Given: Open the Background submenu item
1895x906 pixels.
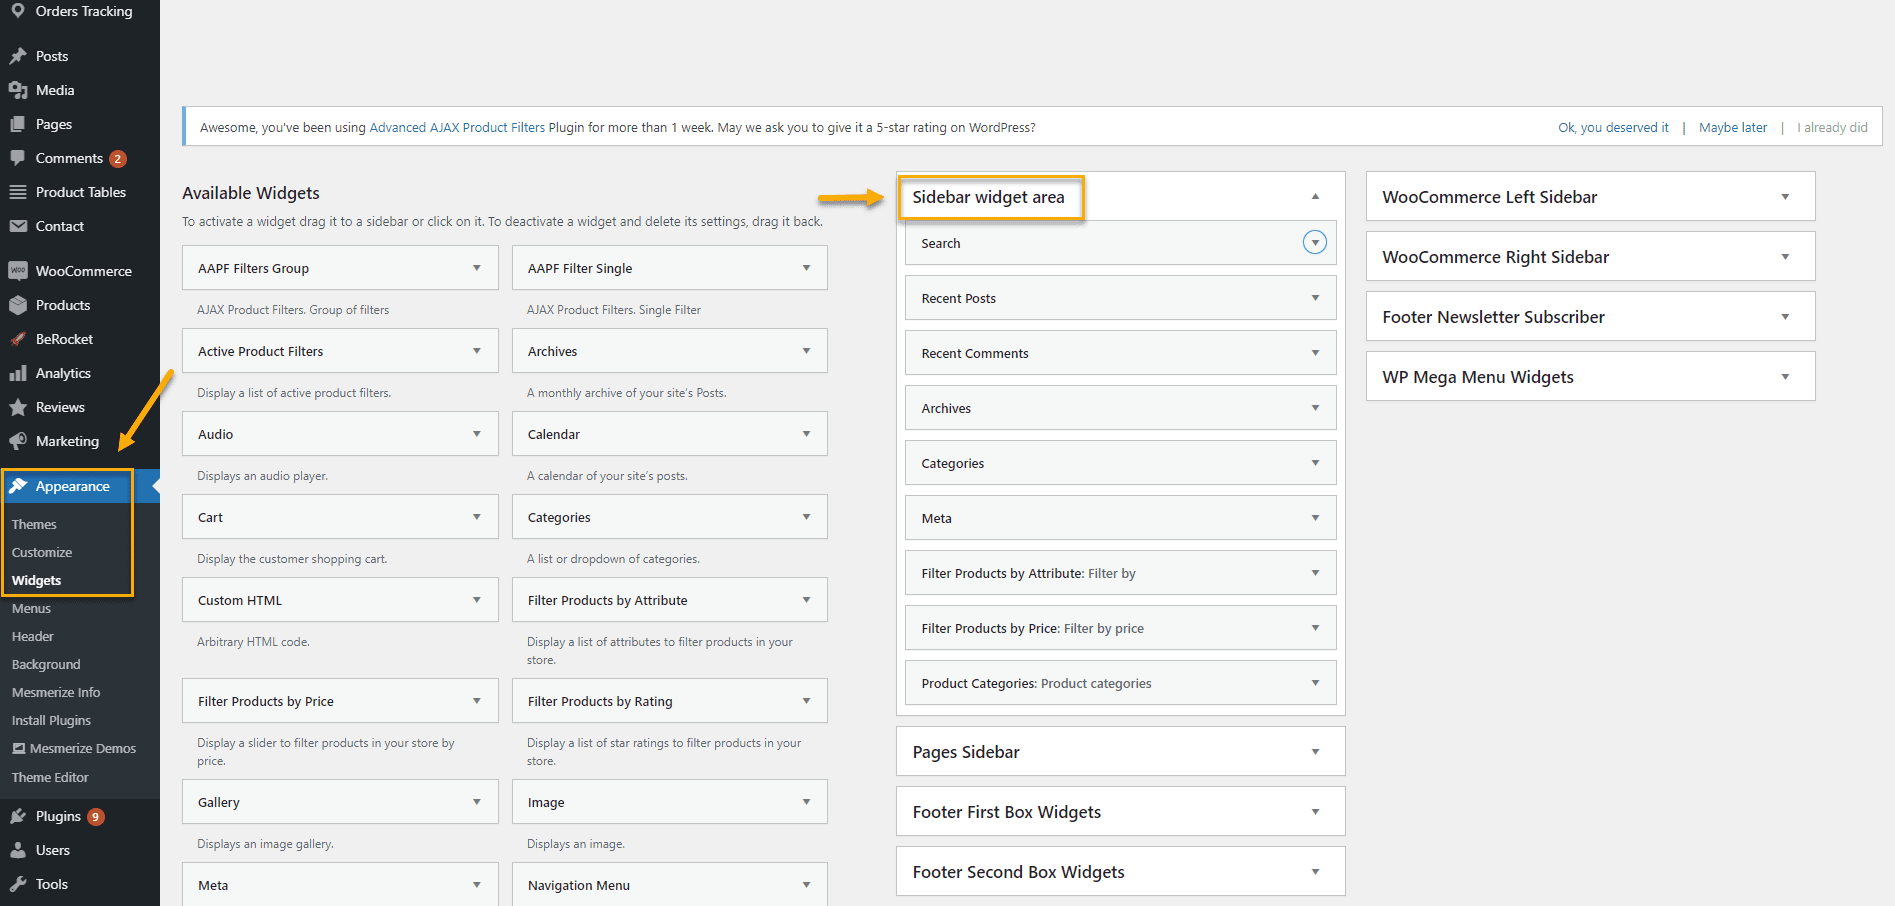Looking at the screenshot, I should 46,664.
